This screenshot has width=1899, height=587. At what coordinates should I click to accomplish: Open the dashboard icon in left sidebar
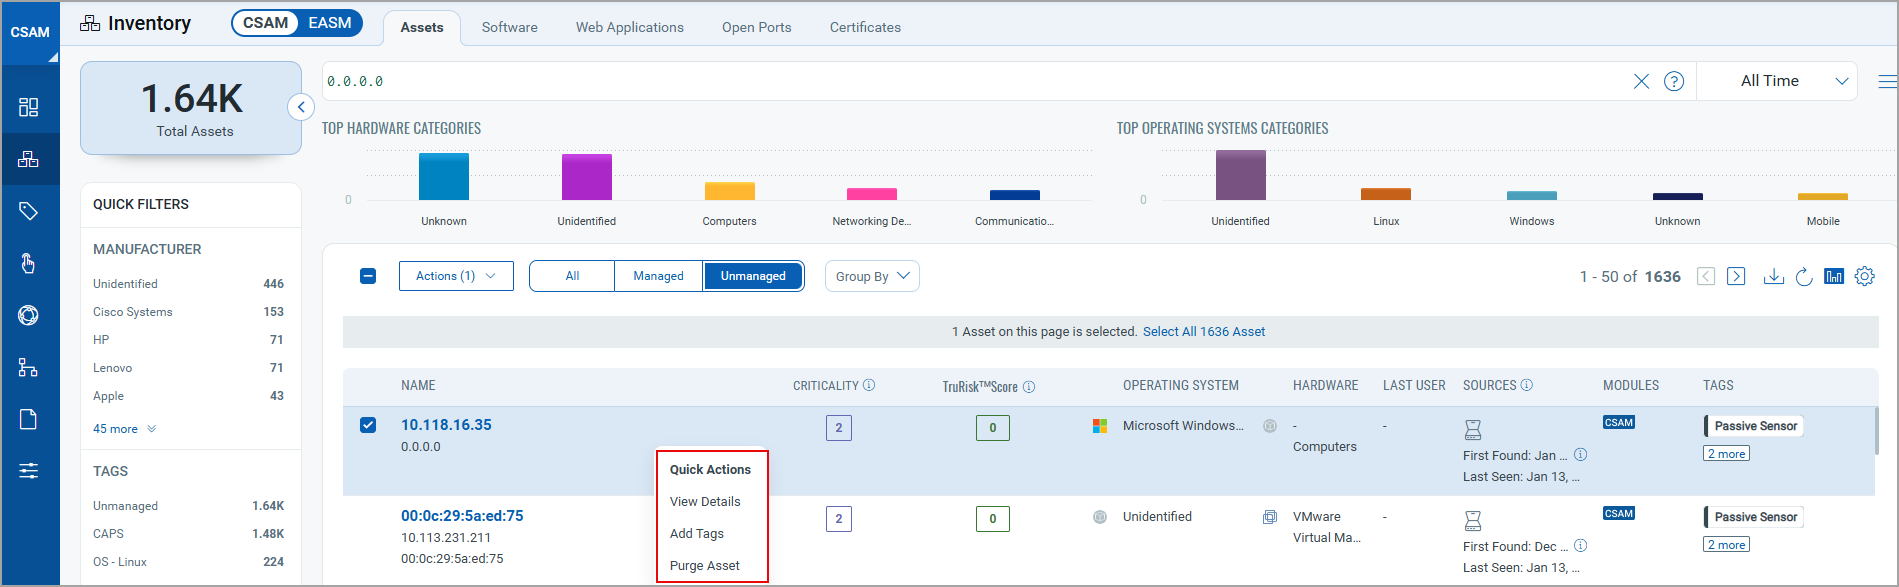point(29,107)
